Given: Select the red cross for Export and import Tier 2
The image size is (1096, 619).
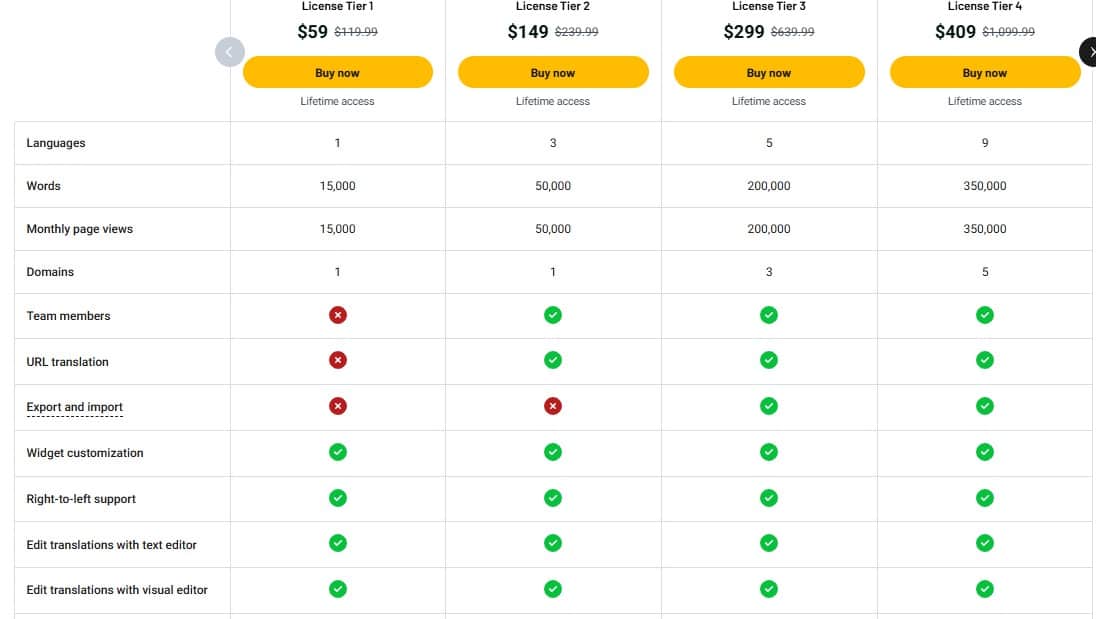Looking at the screenshot, I should coord(553,406).
